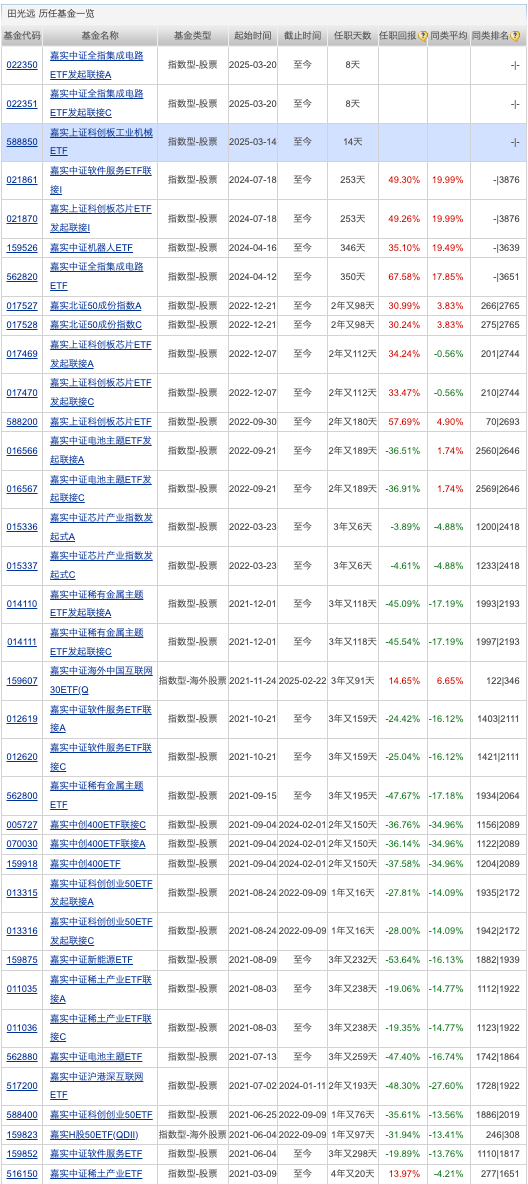Screen dimensions: 528x1184
Task: Open 嘉实中证新能源ETF fund link
Action: pos(91,960)
